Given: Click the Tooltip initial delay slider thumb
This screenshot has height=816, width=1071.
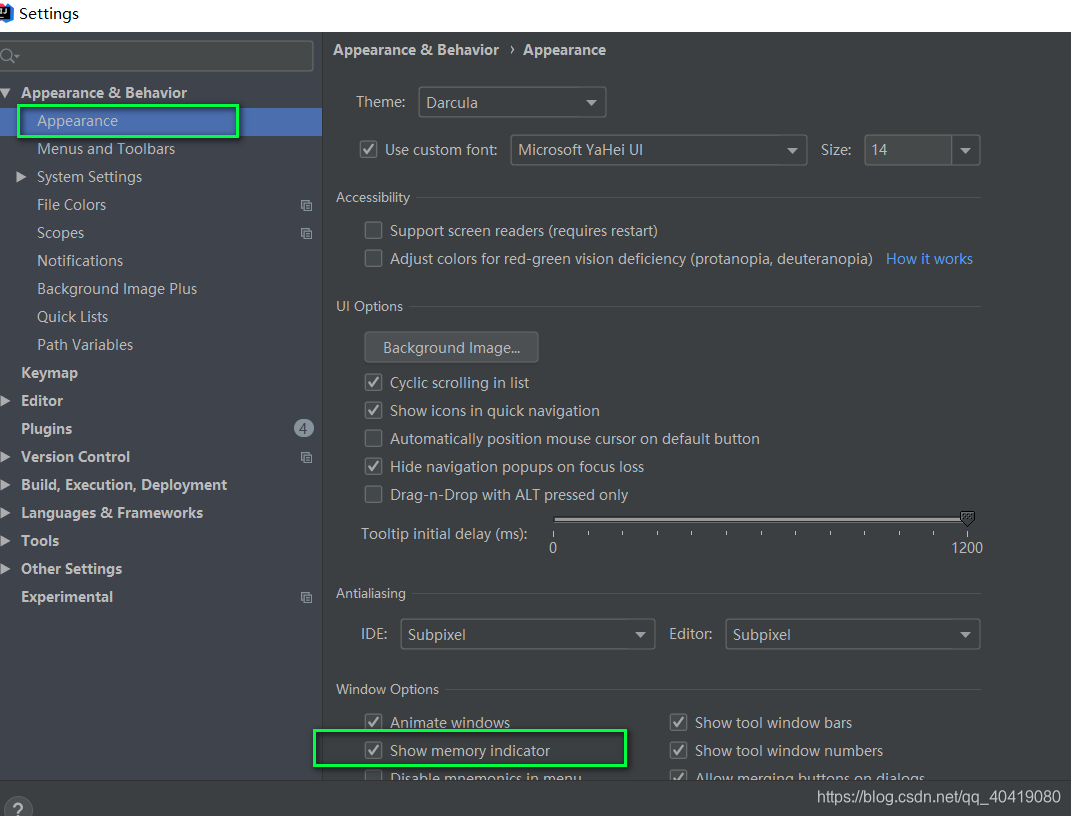Looking at the screenshot, I should coord(967,518).
